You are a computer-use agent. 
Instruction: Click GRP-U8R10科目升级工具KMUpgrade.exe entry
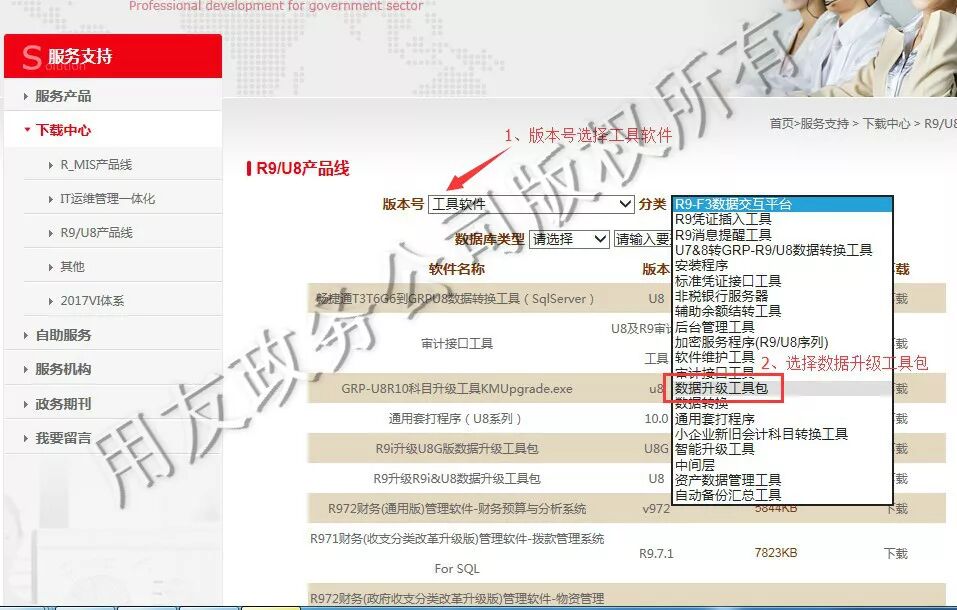click(457, 389)
